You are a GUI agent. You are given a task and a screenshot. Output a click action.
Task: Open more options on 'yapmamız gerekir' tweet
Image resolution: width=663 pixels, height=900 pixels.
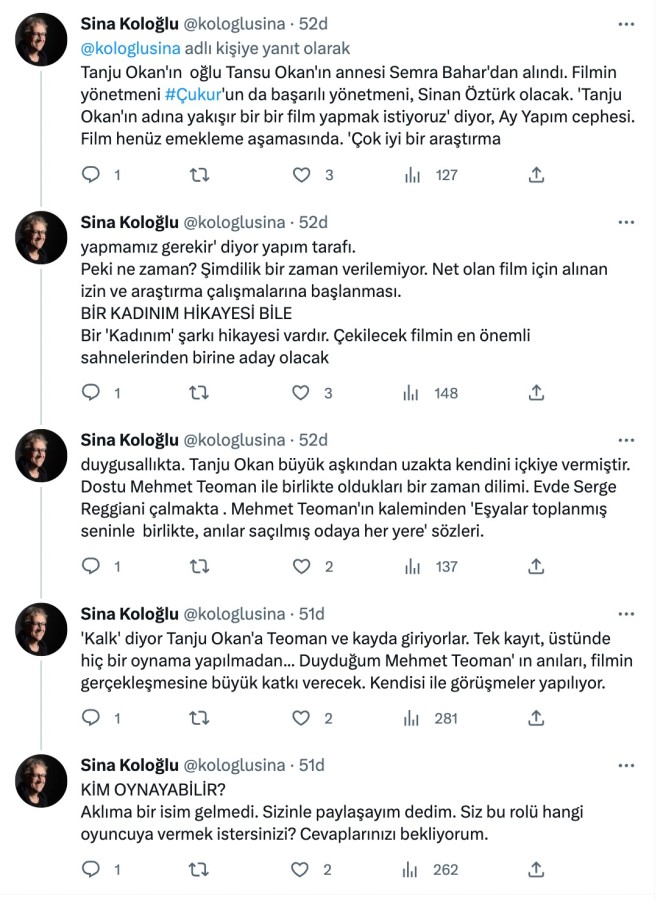click(625, 222)
